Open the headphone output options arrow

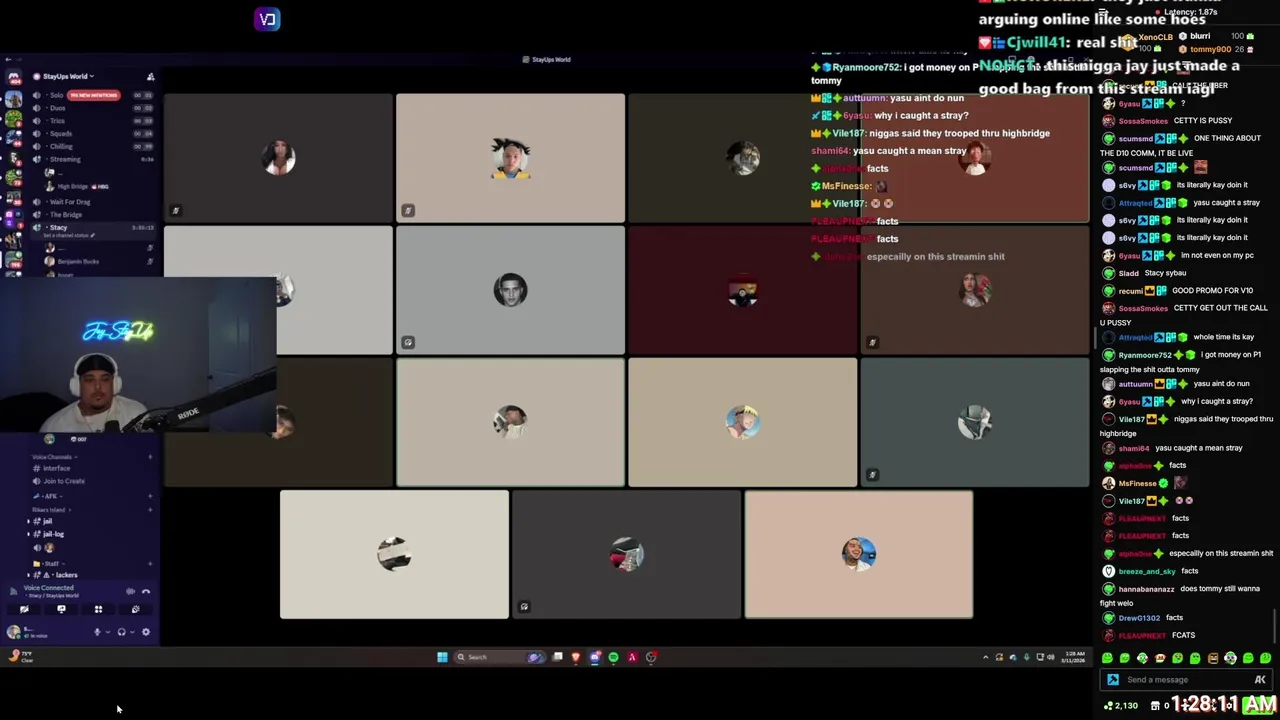(x=131, y=632)
